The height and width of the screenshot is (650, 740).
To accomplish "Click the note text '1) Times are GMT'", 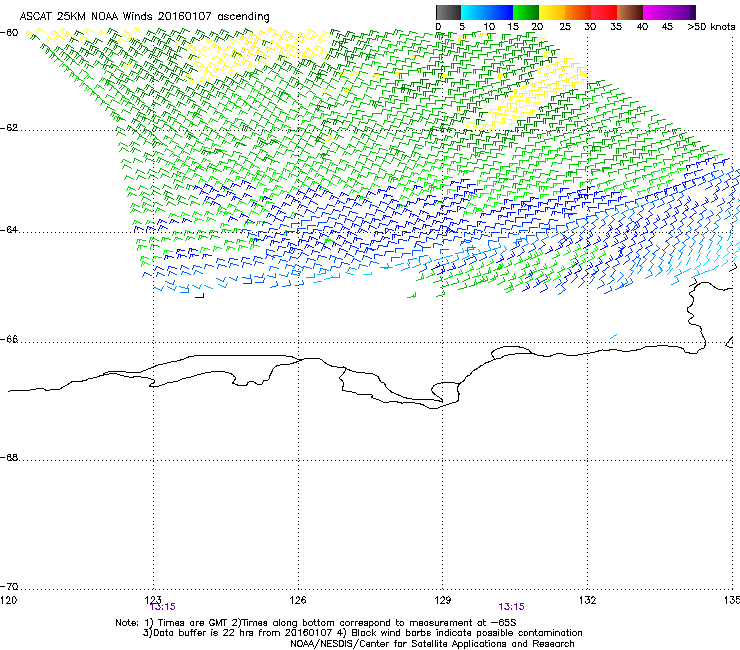I will pos(186,623).
